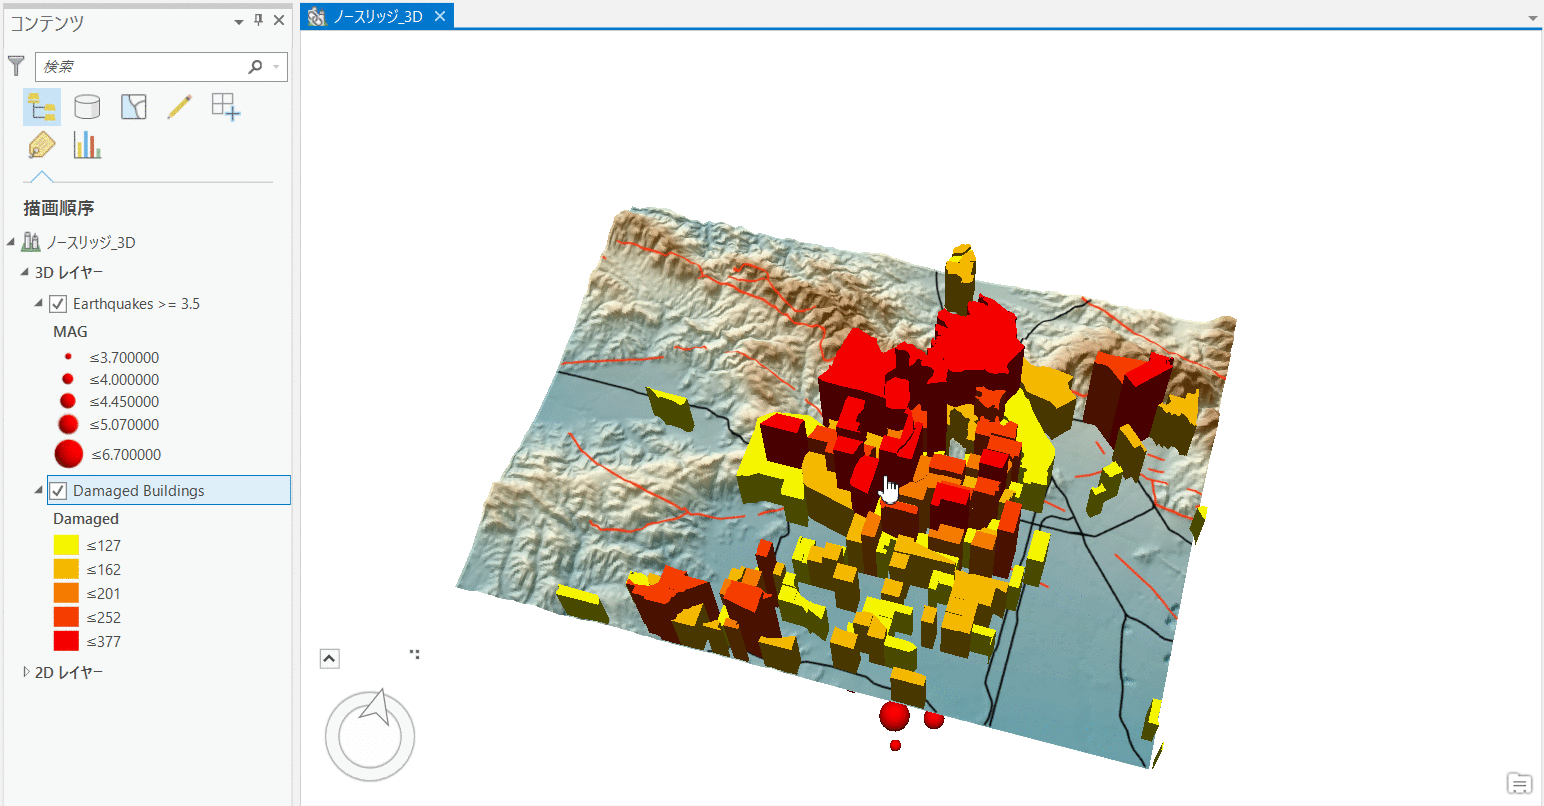1544x806 pixels.
Task: Select list by labeling (tag icon)
Action: (41, 144)
